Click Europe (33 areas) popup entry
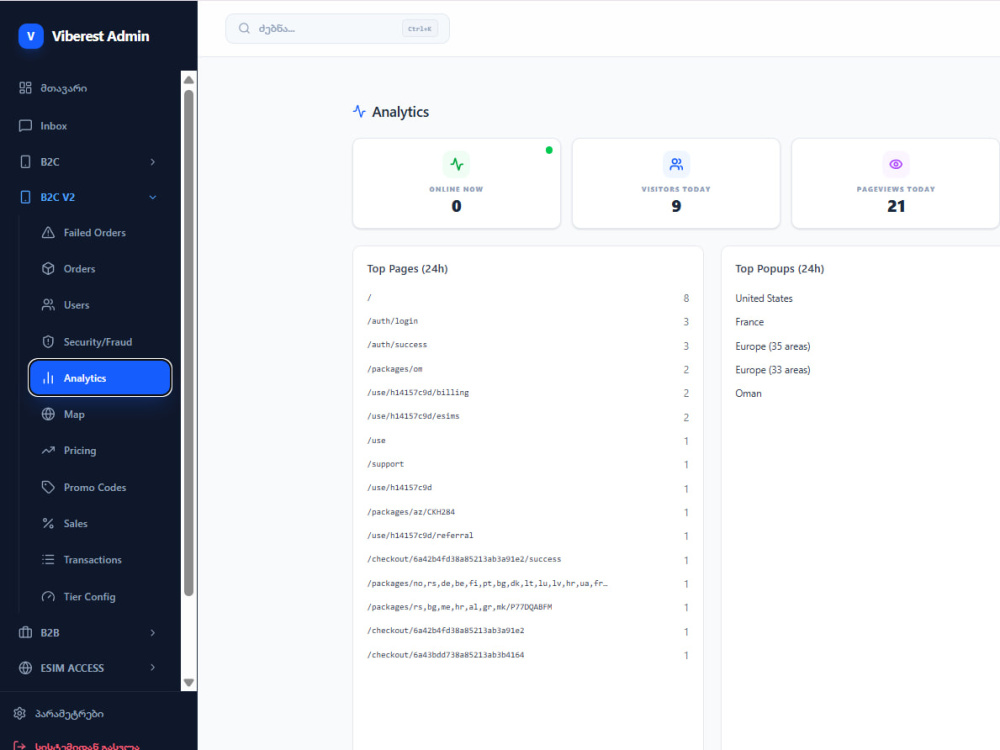 772,370
